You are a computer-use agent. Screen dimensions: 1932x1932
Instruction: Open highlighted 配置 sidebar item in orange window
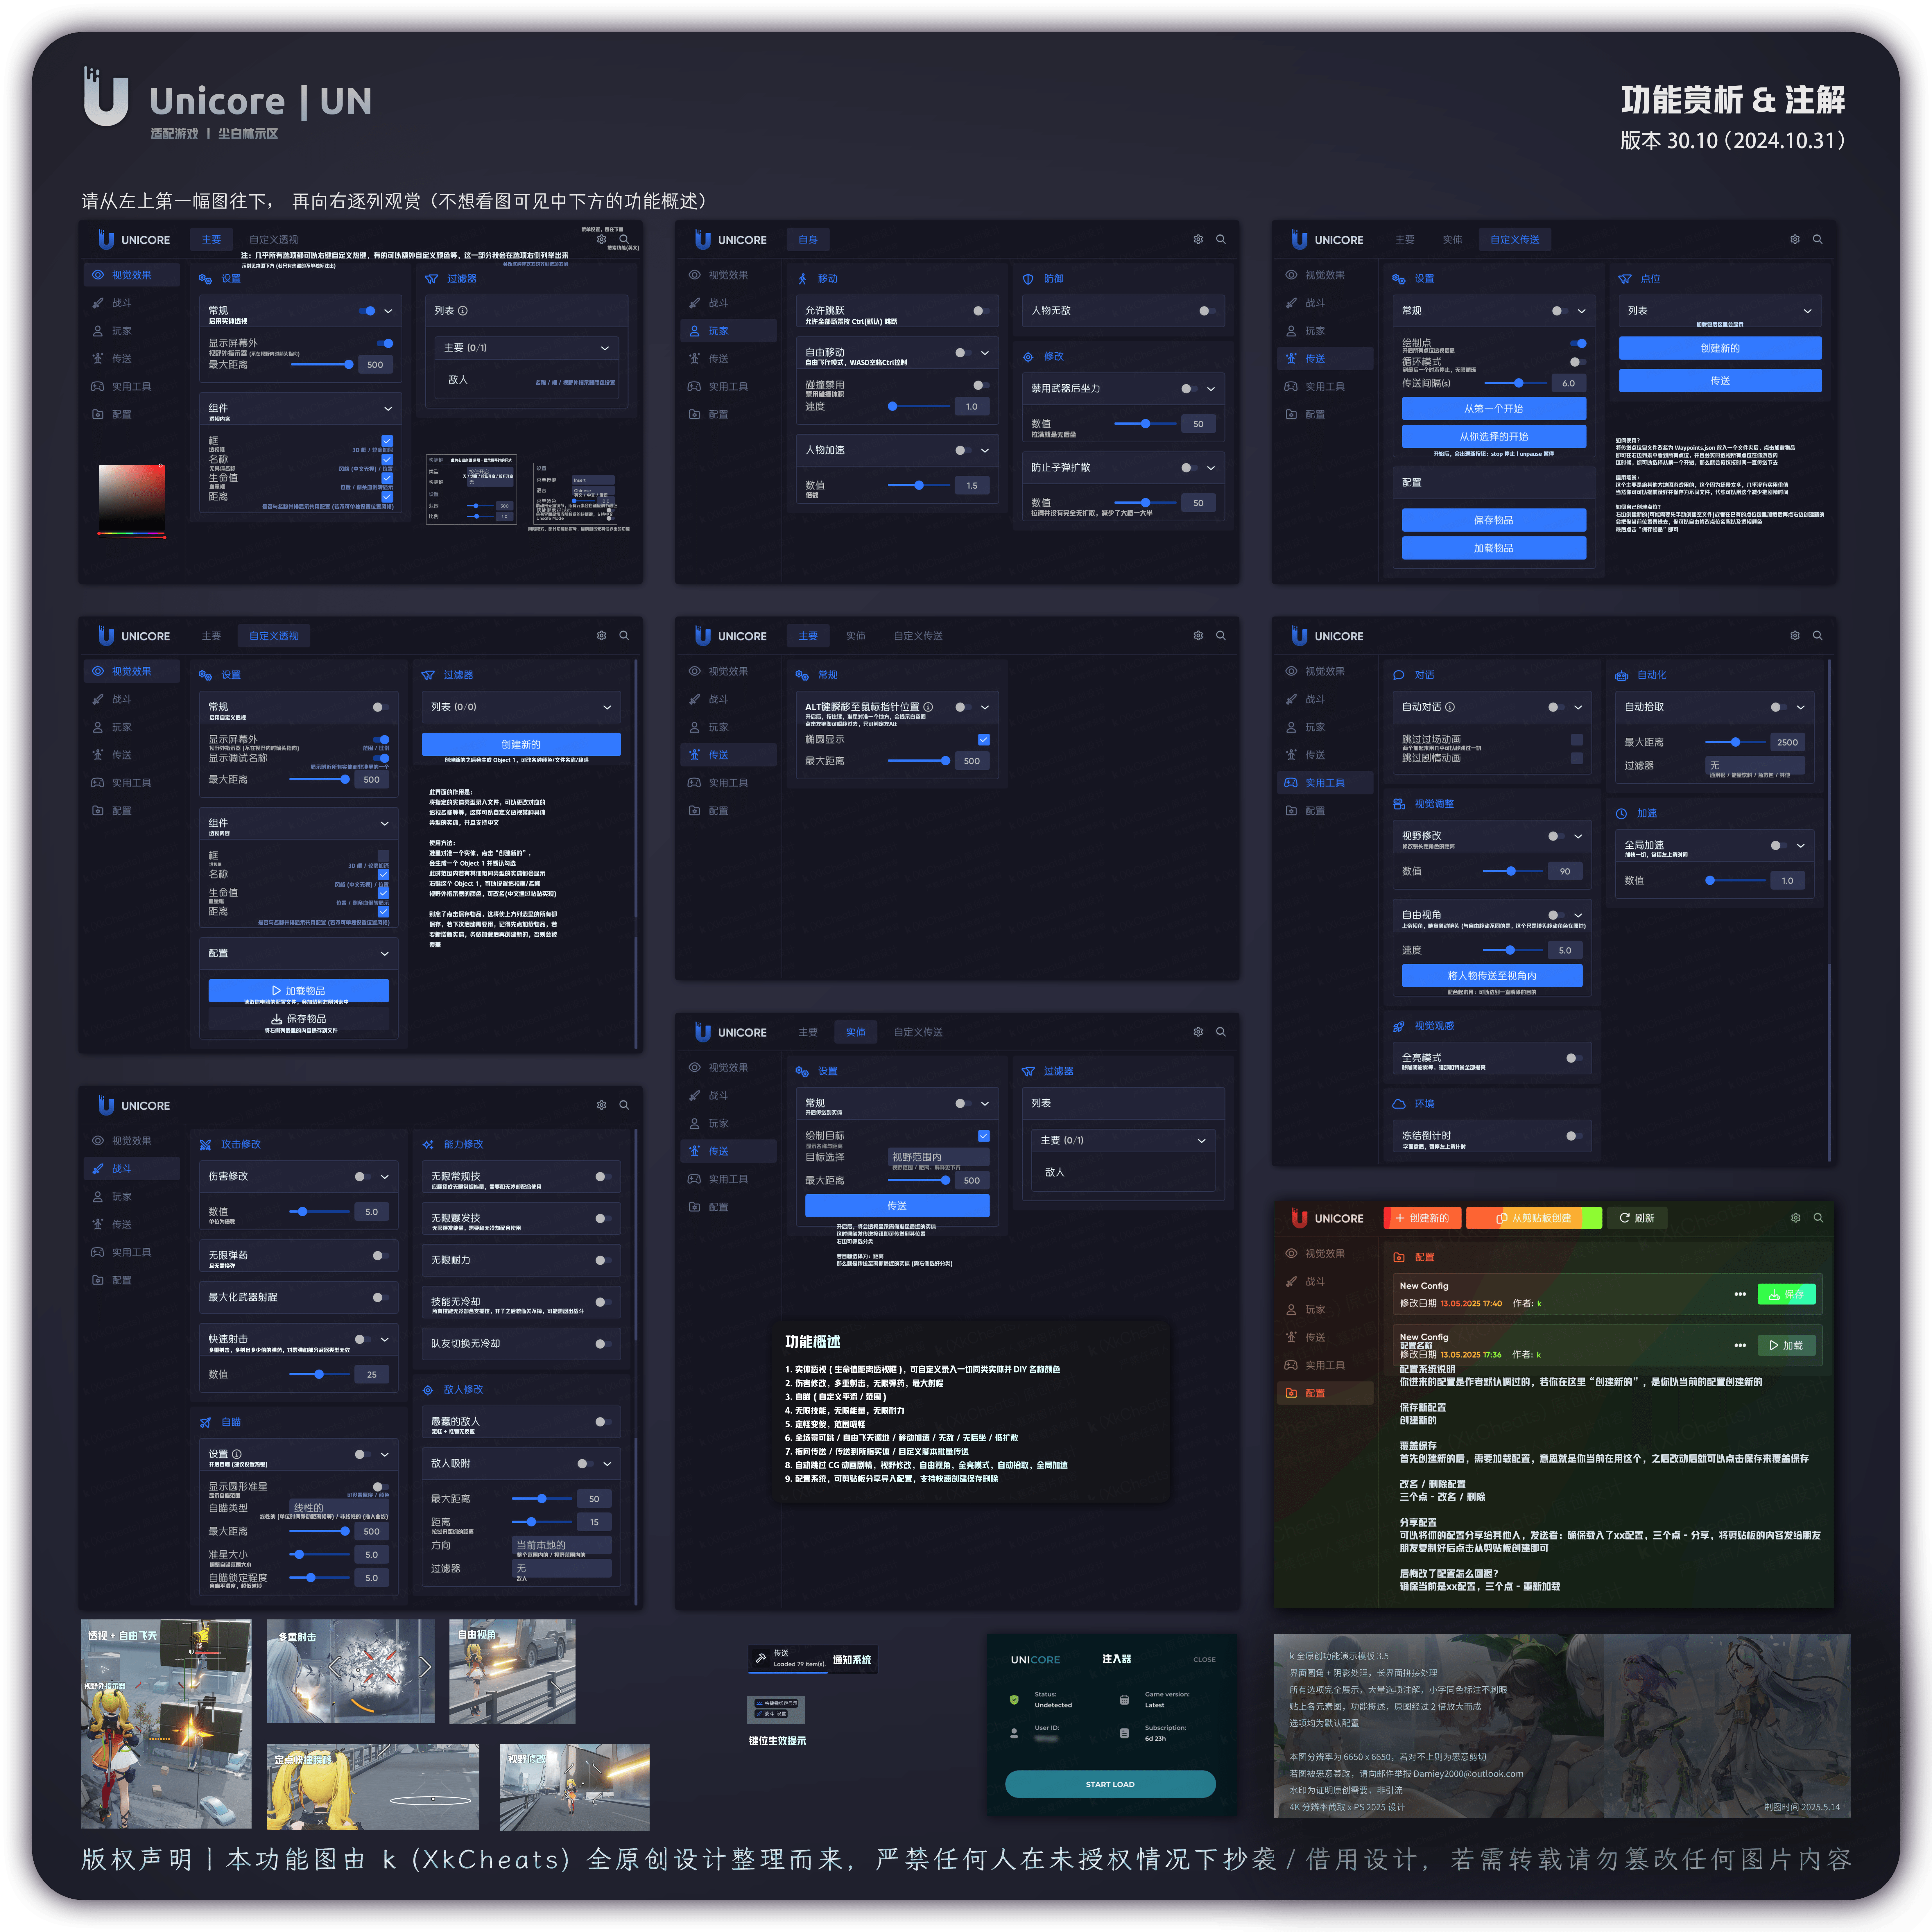coord(1325,1393)
